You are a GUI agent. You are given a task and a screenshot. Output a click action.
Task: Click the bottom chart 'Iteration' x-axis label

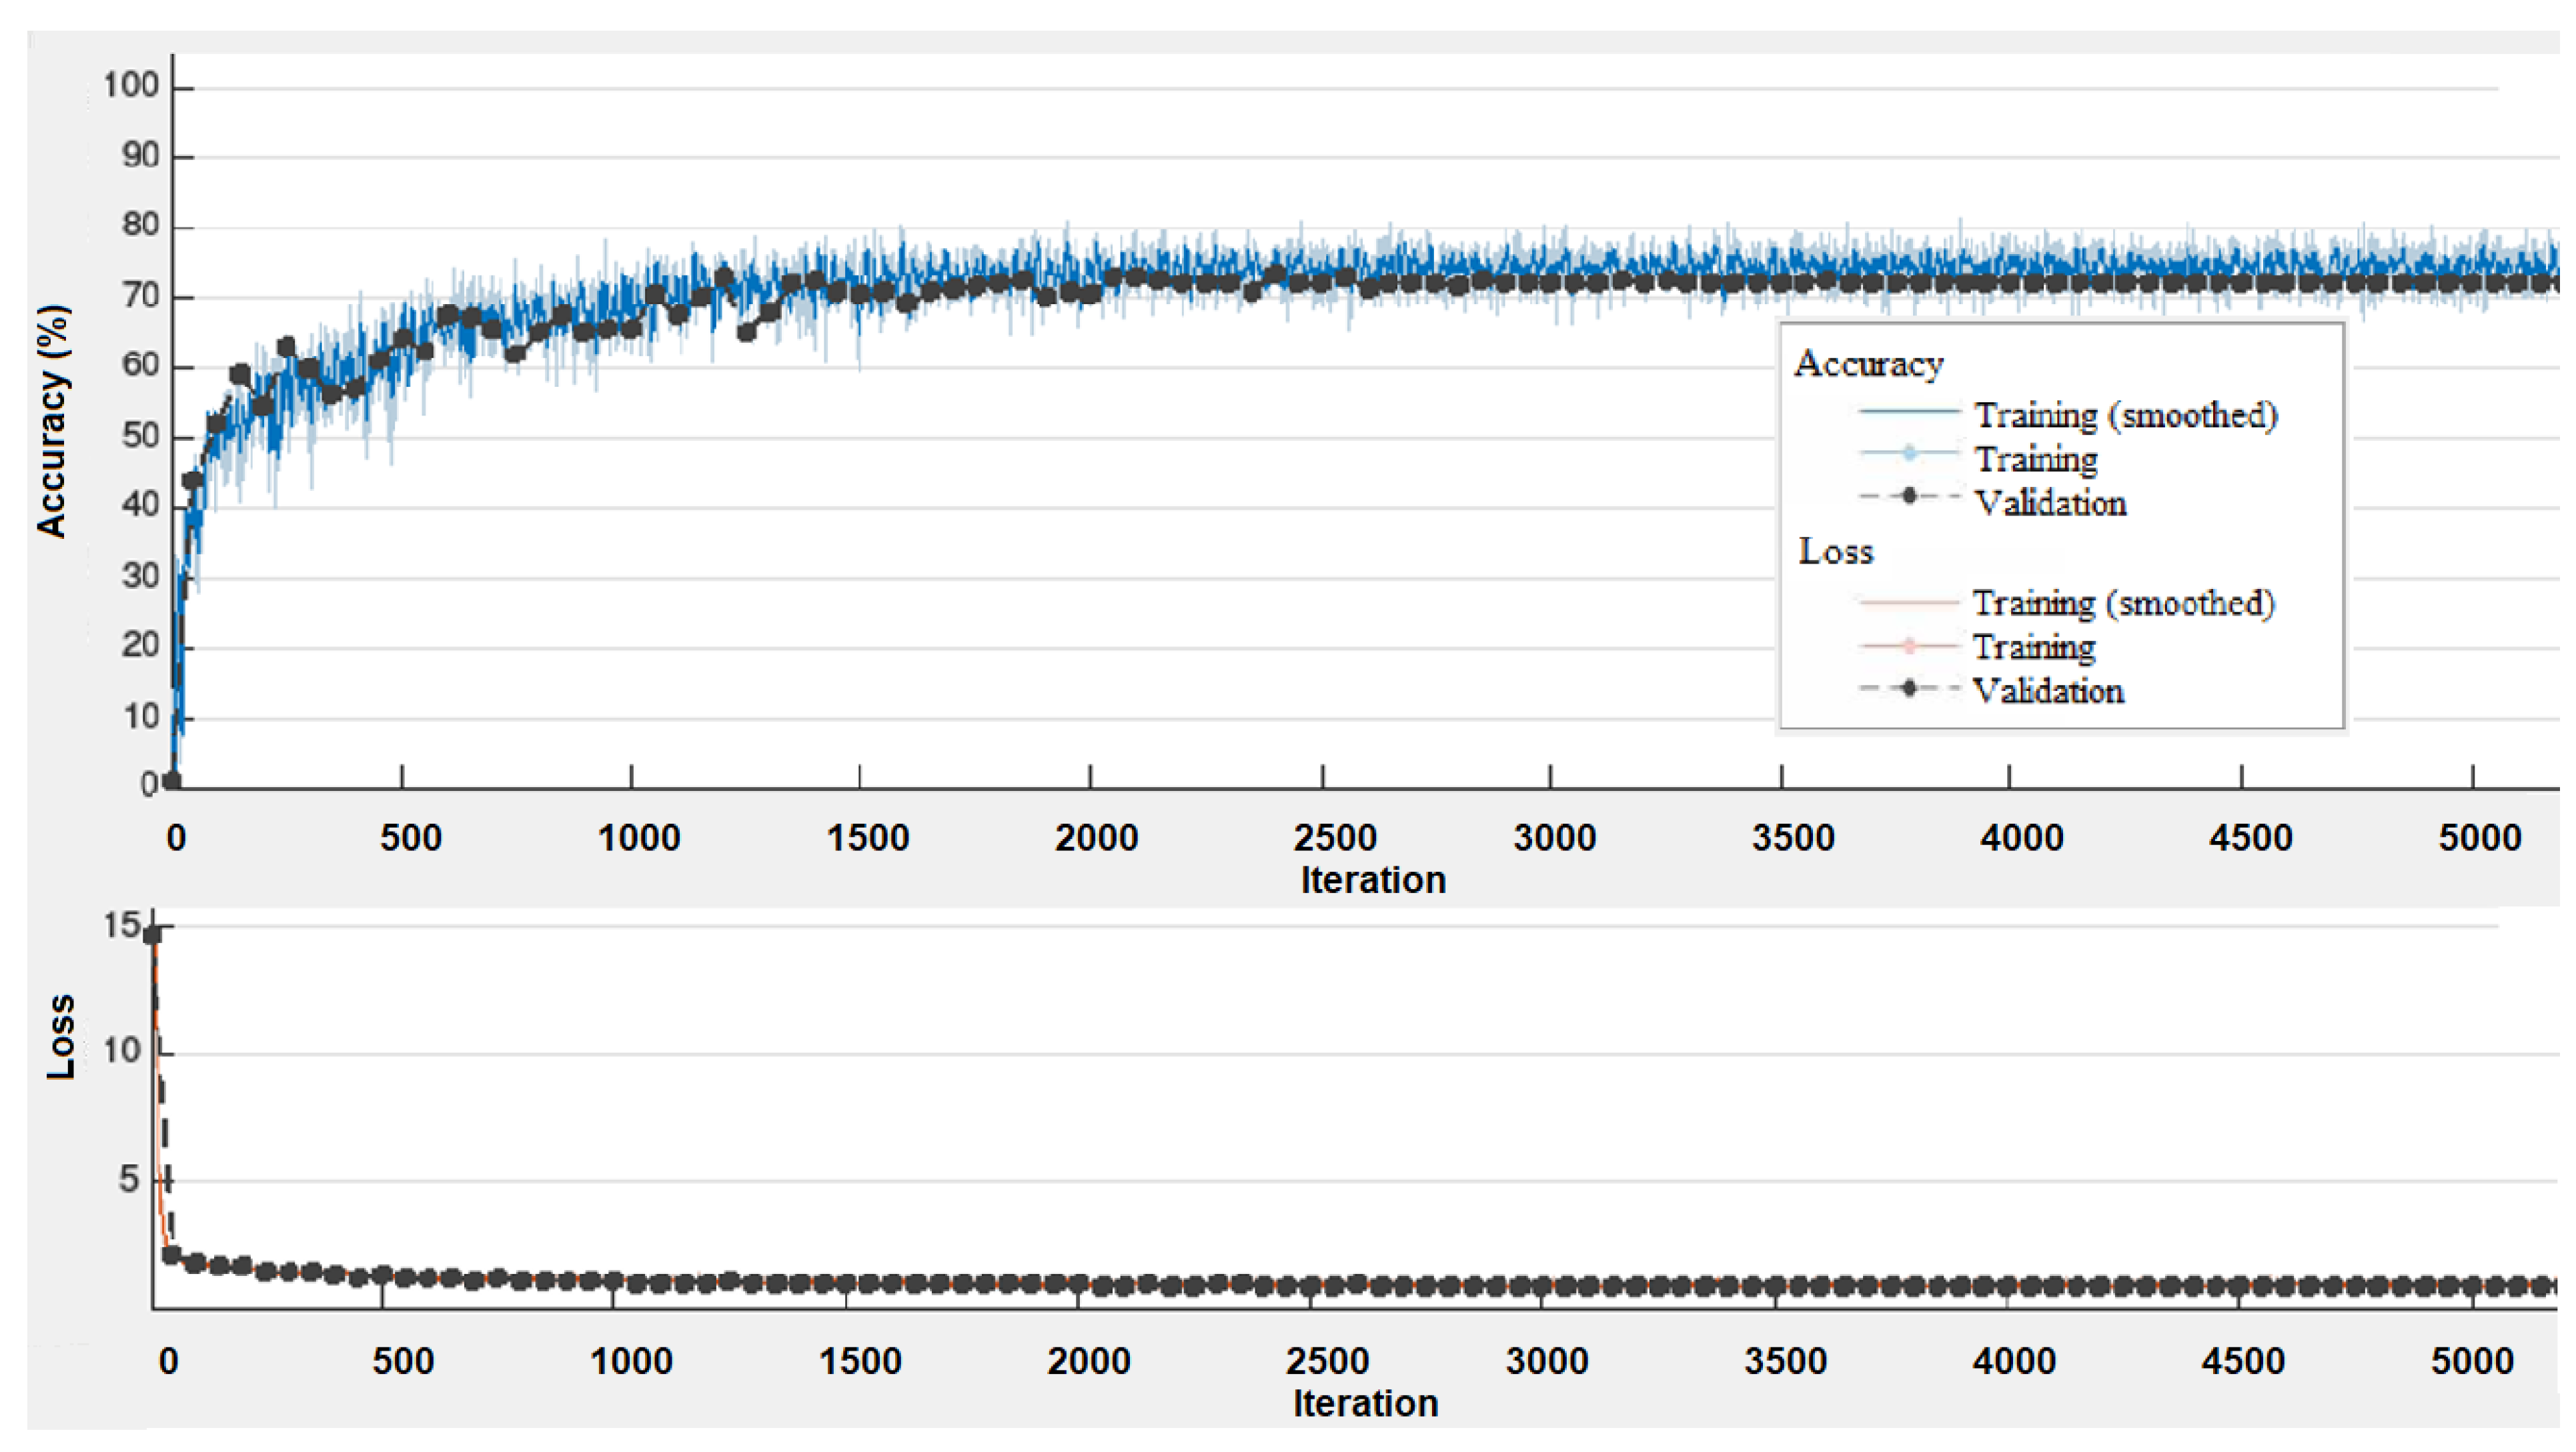1365,1404
